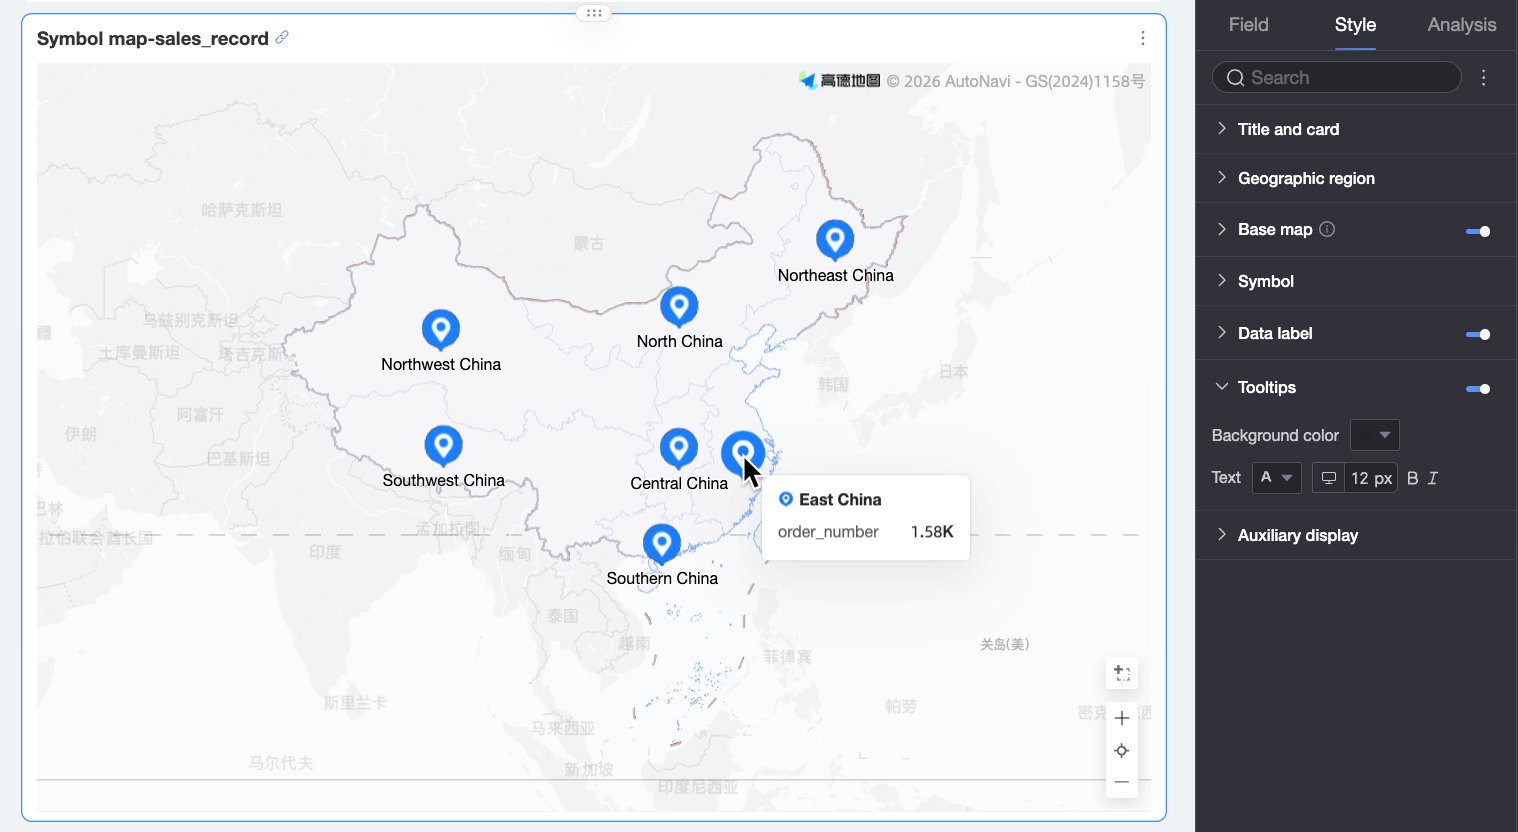Click the Southern China map pin
This screenshot has height=832, width=1518.
(661, 543)
